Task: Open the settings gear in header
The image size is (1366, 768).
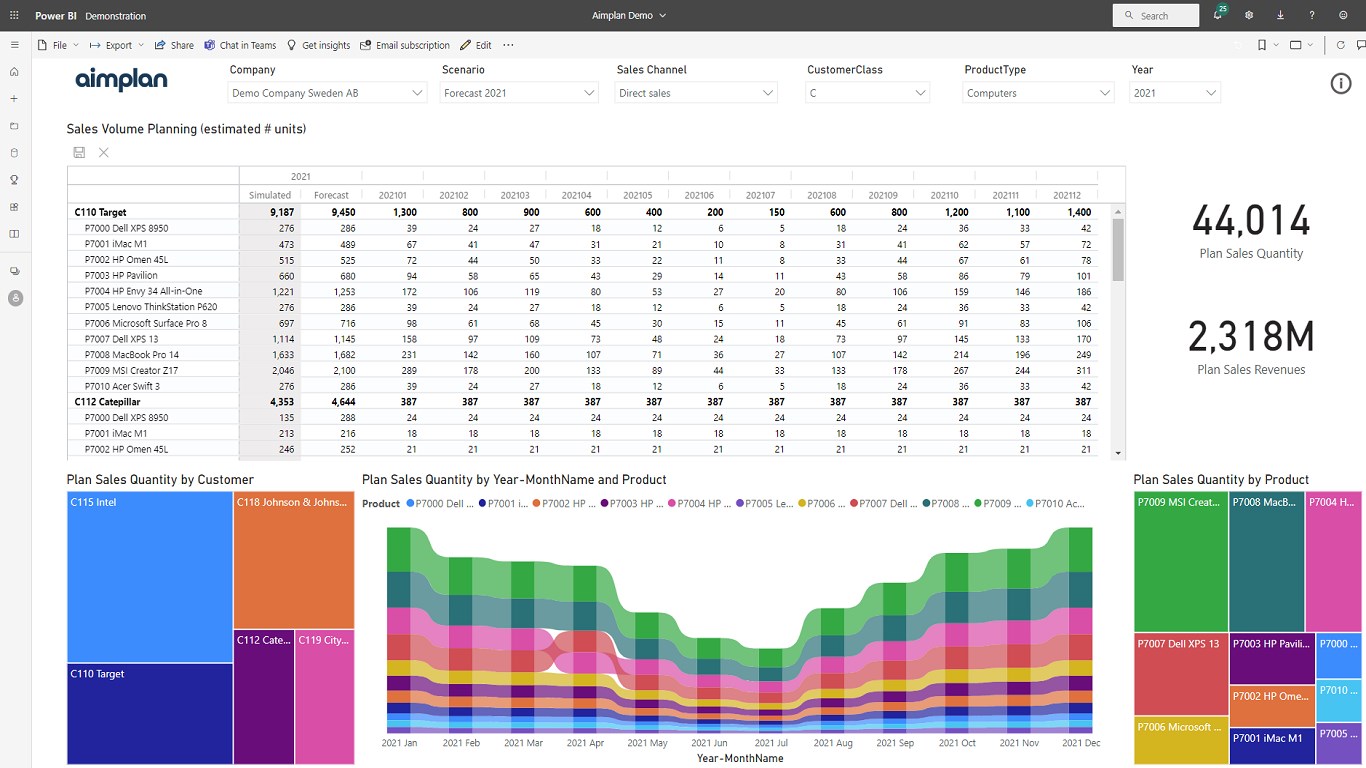Action: tap(1249, 16)
